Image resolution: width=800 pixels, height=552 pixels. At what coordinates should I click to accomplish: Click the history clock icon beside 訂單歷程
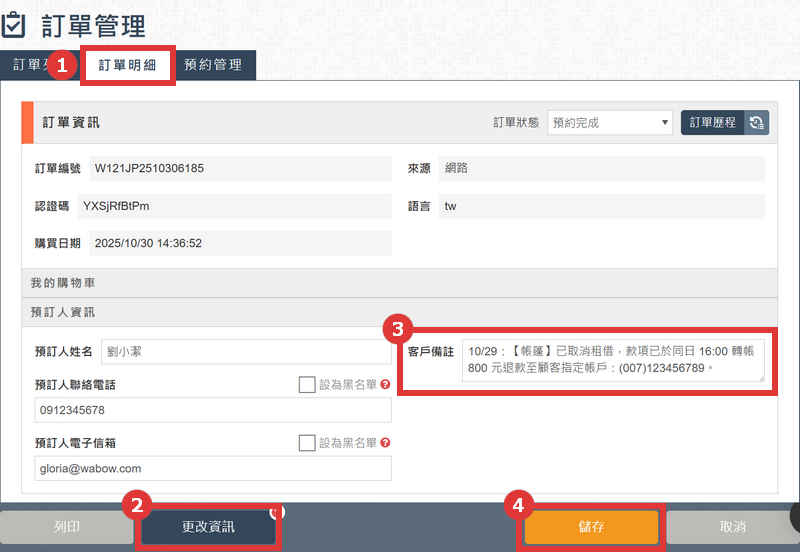coord(757,123)
